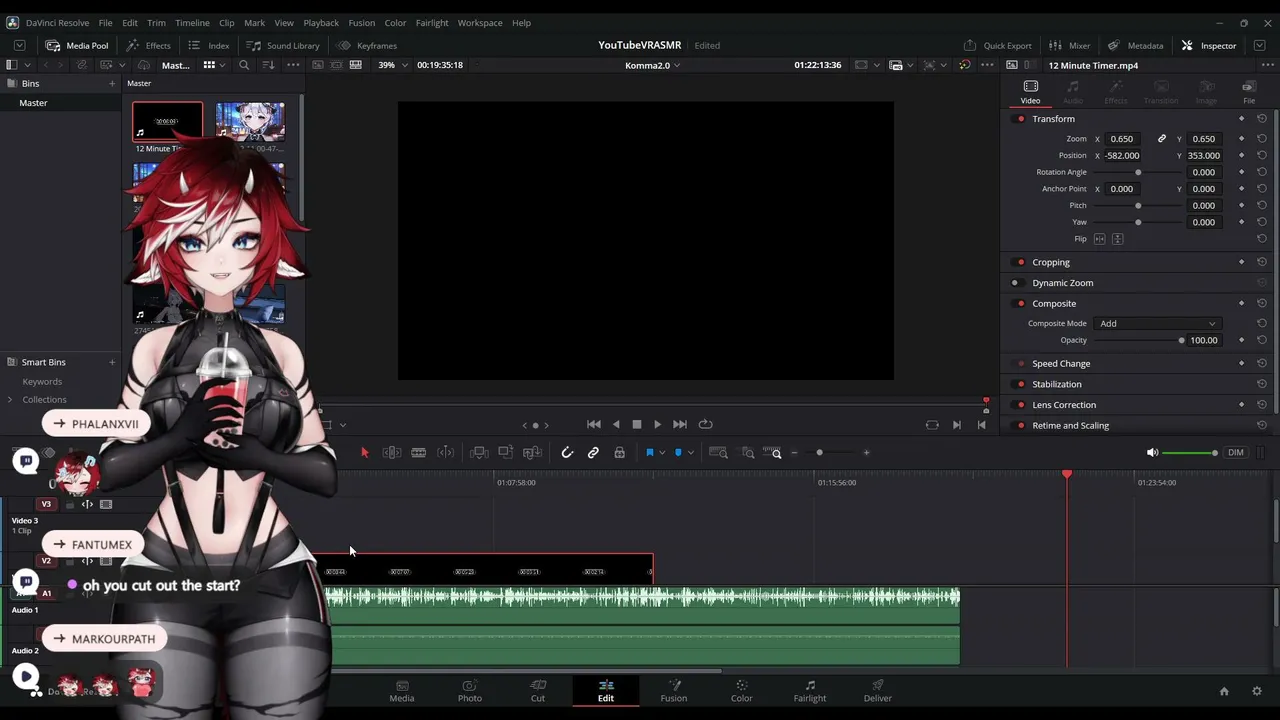Open the Trim menu
The width and height of the screenshot is (1280, 720).
pyautogui.click(x=156, y=23)
